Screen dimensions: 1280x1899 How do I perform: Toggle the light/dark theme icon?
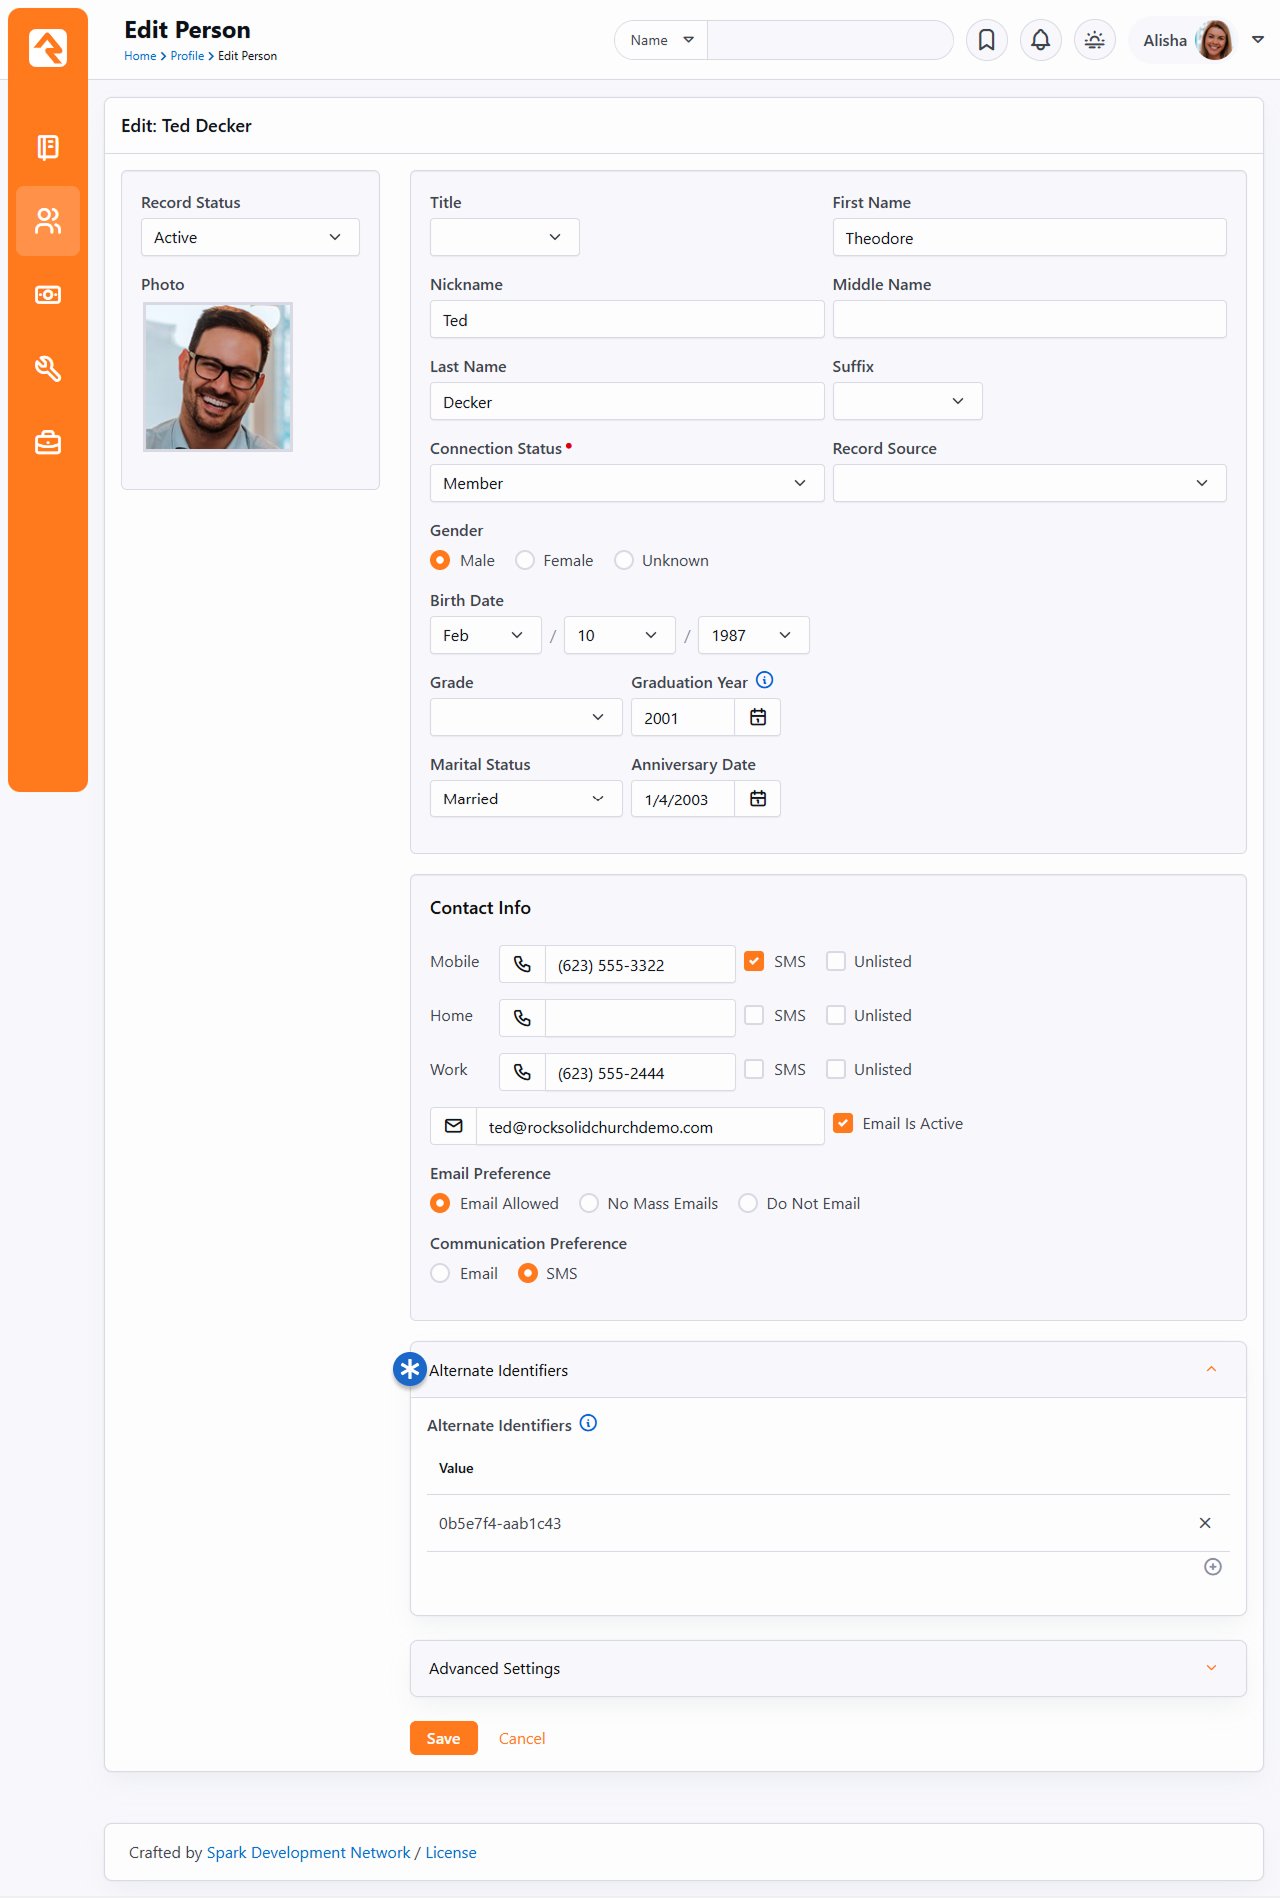tap(1094, 40)
